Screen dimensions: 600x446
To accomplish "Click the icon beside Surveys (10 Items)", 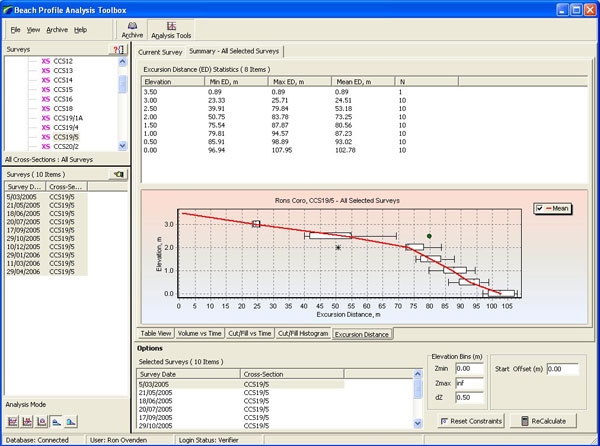I will tap(119, 174).
